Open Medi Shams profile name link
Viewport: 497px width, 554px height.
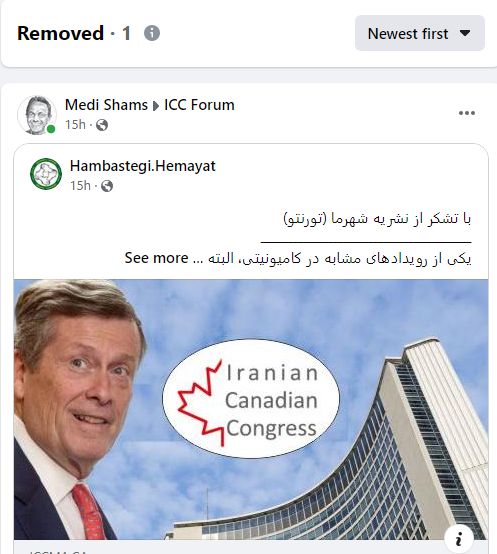coord(106,105)
